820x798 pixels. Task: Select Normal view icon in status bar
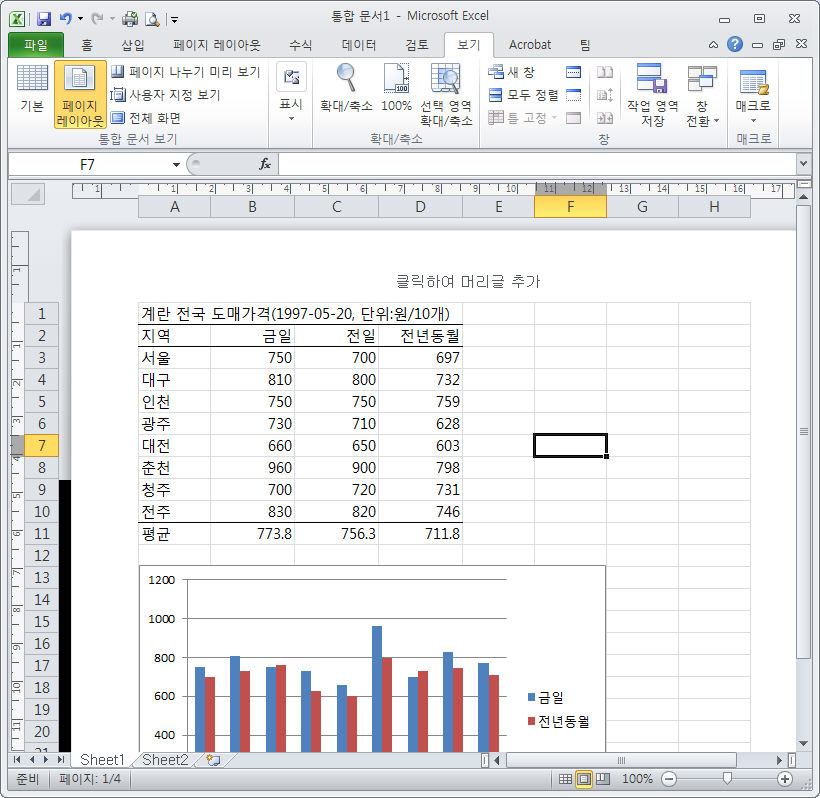pos(565,779)
